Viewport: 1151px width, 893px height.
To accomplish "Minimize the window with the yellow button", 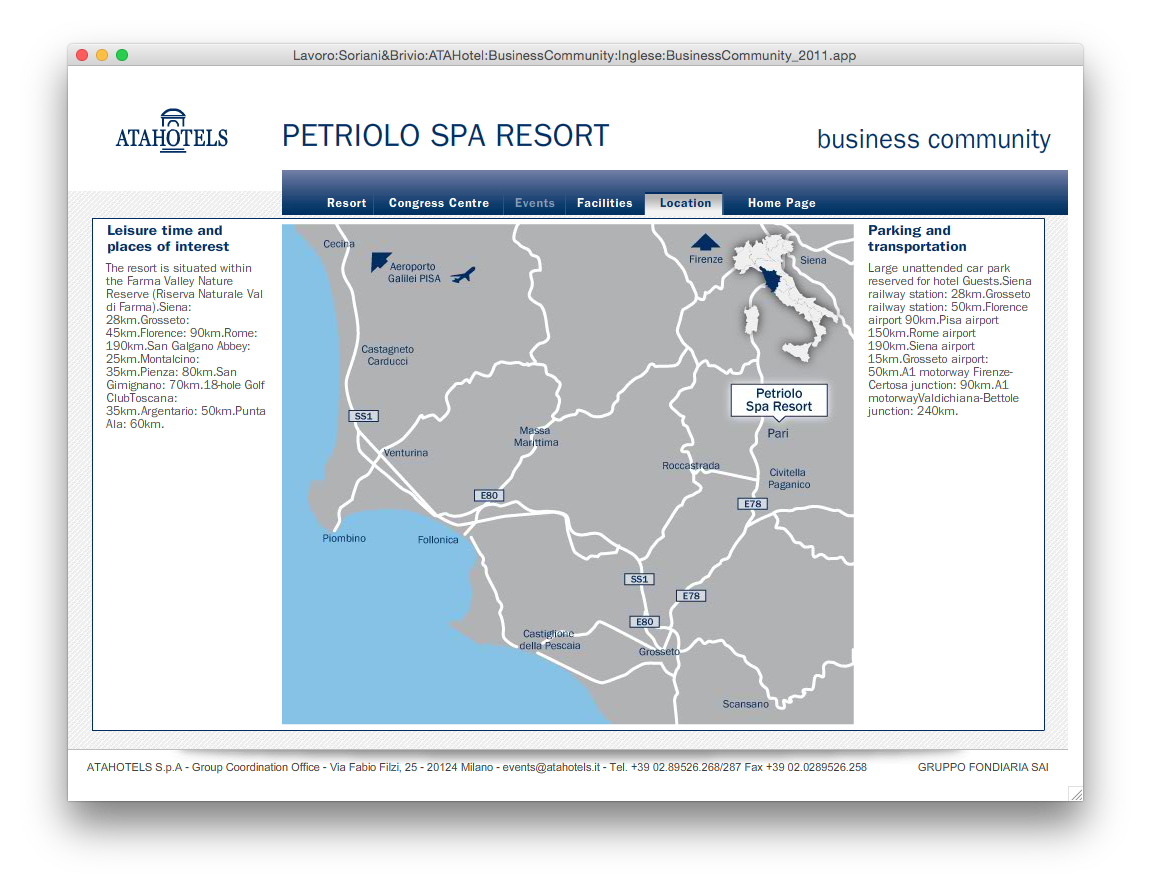I will tap(102, 55).
